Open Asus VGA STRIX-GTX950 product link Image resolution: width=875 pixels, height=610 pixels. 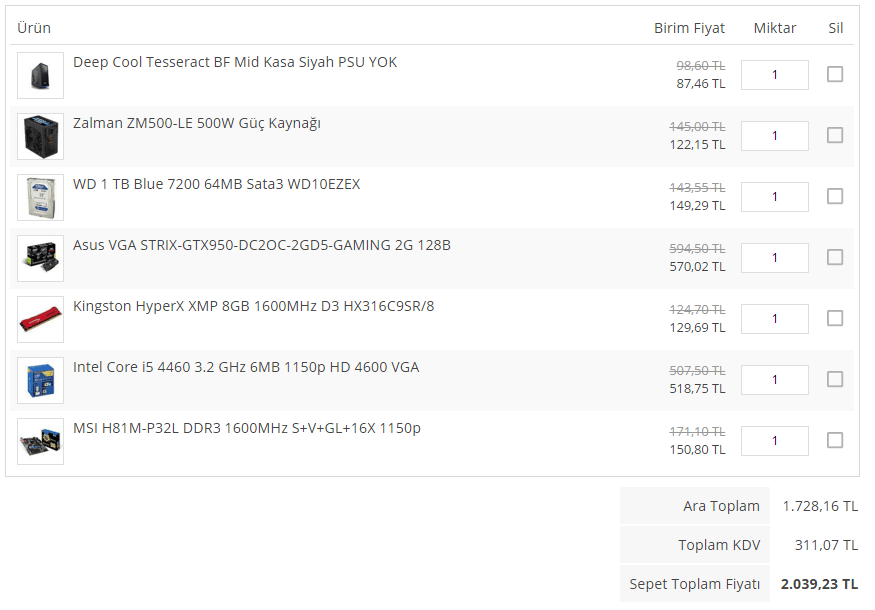262,245
